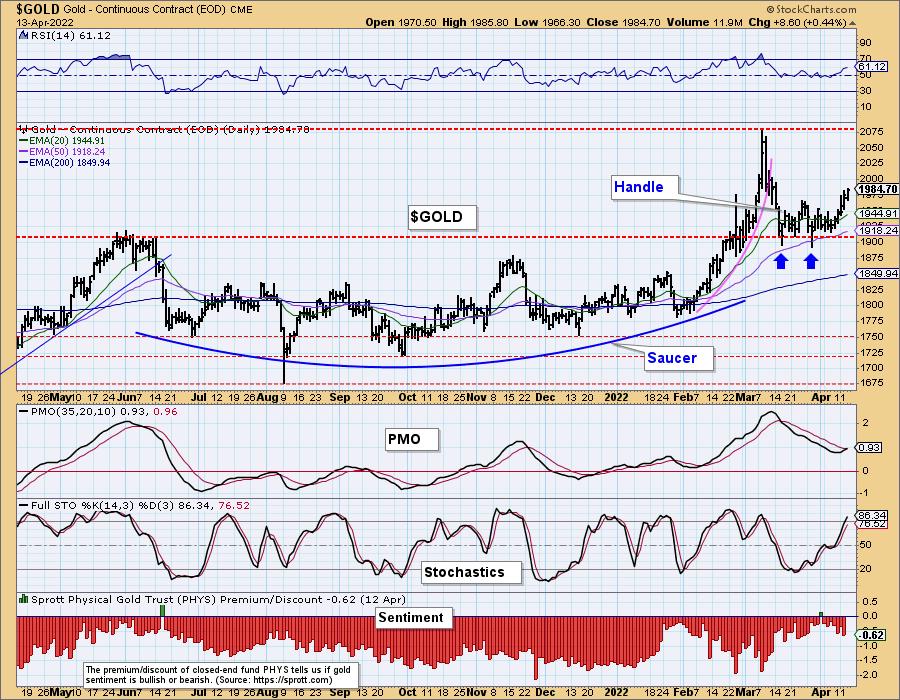Click the Stochastics label box
900x700 pixels.
click(471, 572)
